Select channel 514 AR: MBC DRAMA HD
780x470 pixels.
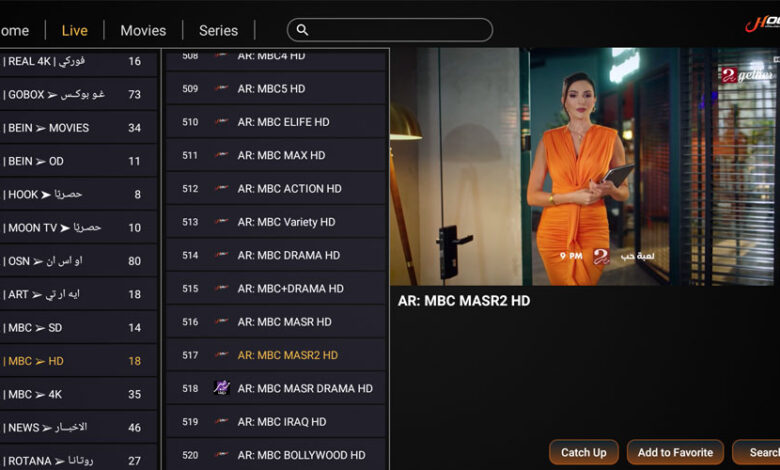pos(276,255)
